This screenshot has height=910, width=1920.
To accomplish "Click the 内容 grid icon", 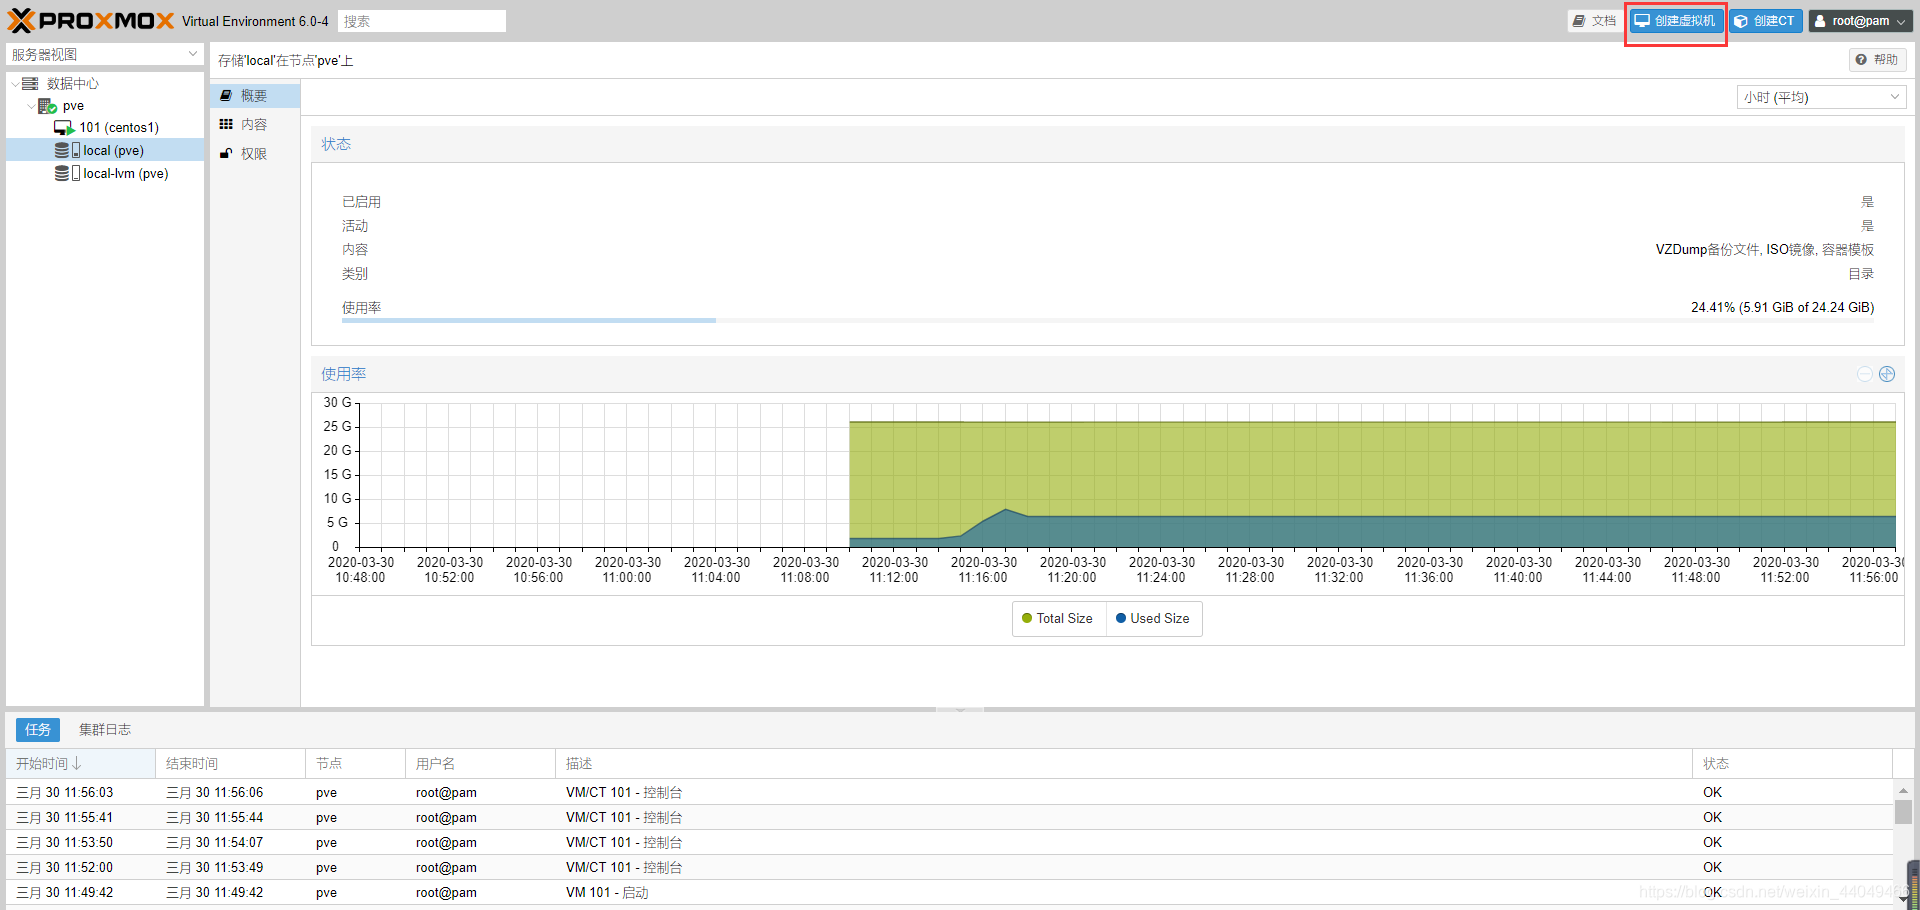I will [226, 124].
